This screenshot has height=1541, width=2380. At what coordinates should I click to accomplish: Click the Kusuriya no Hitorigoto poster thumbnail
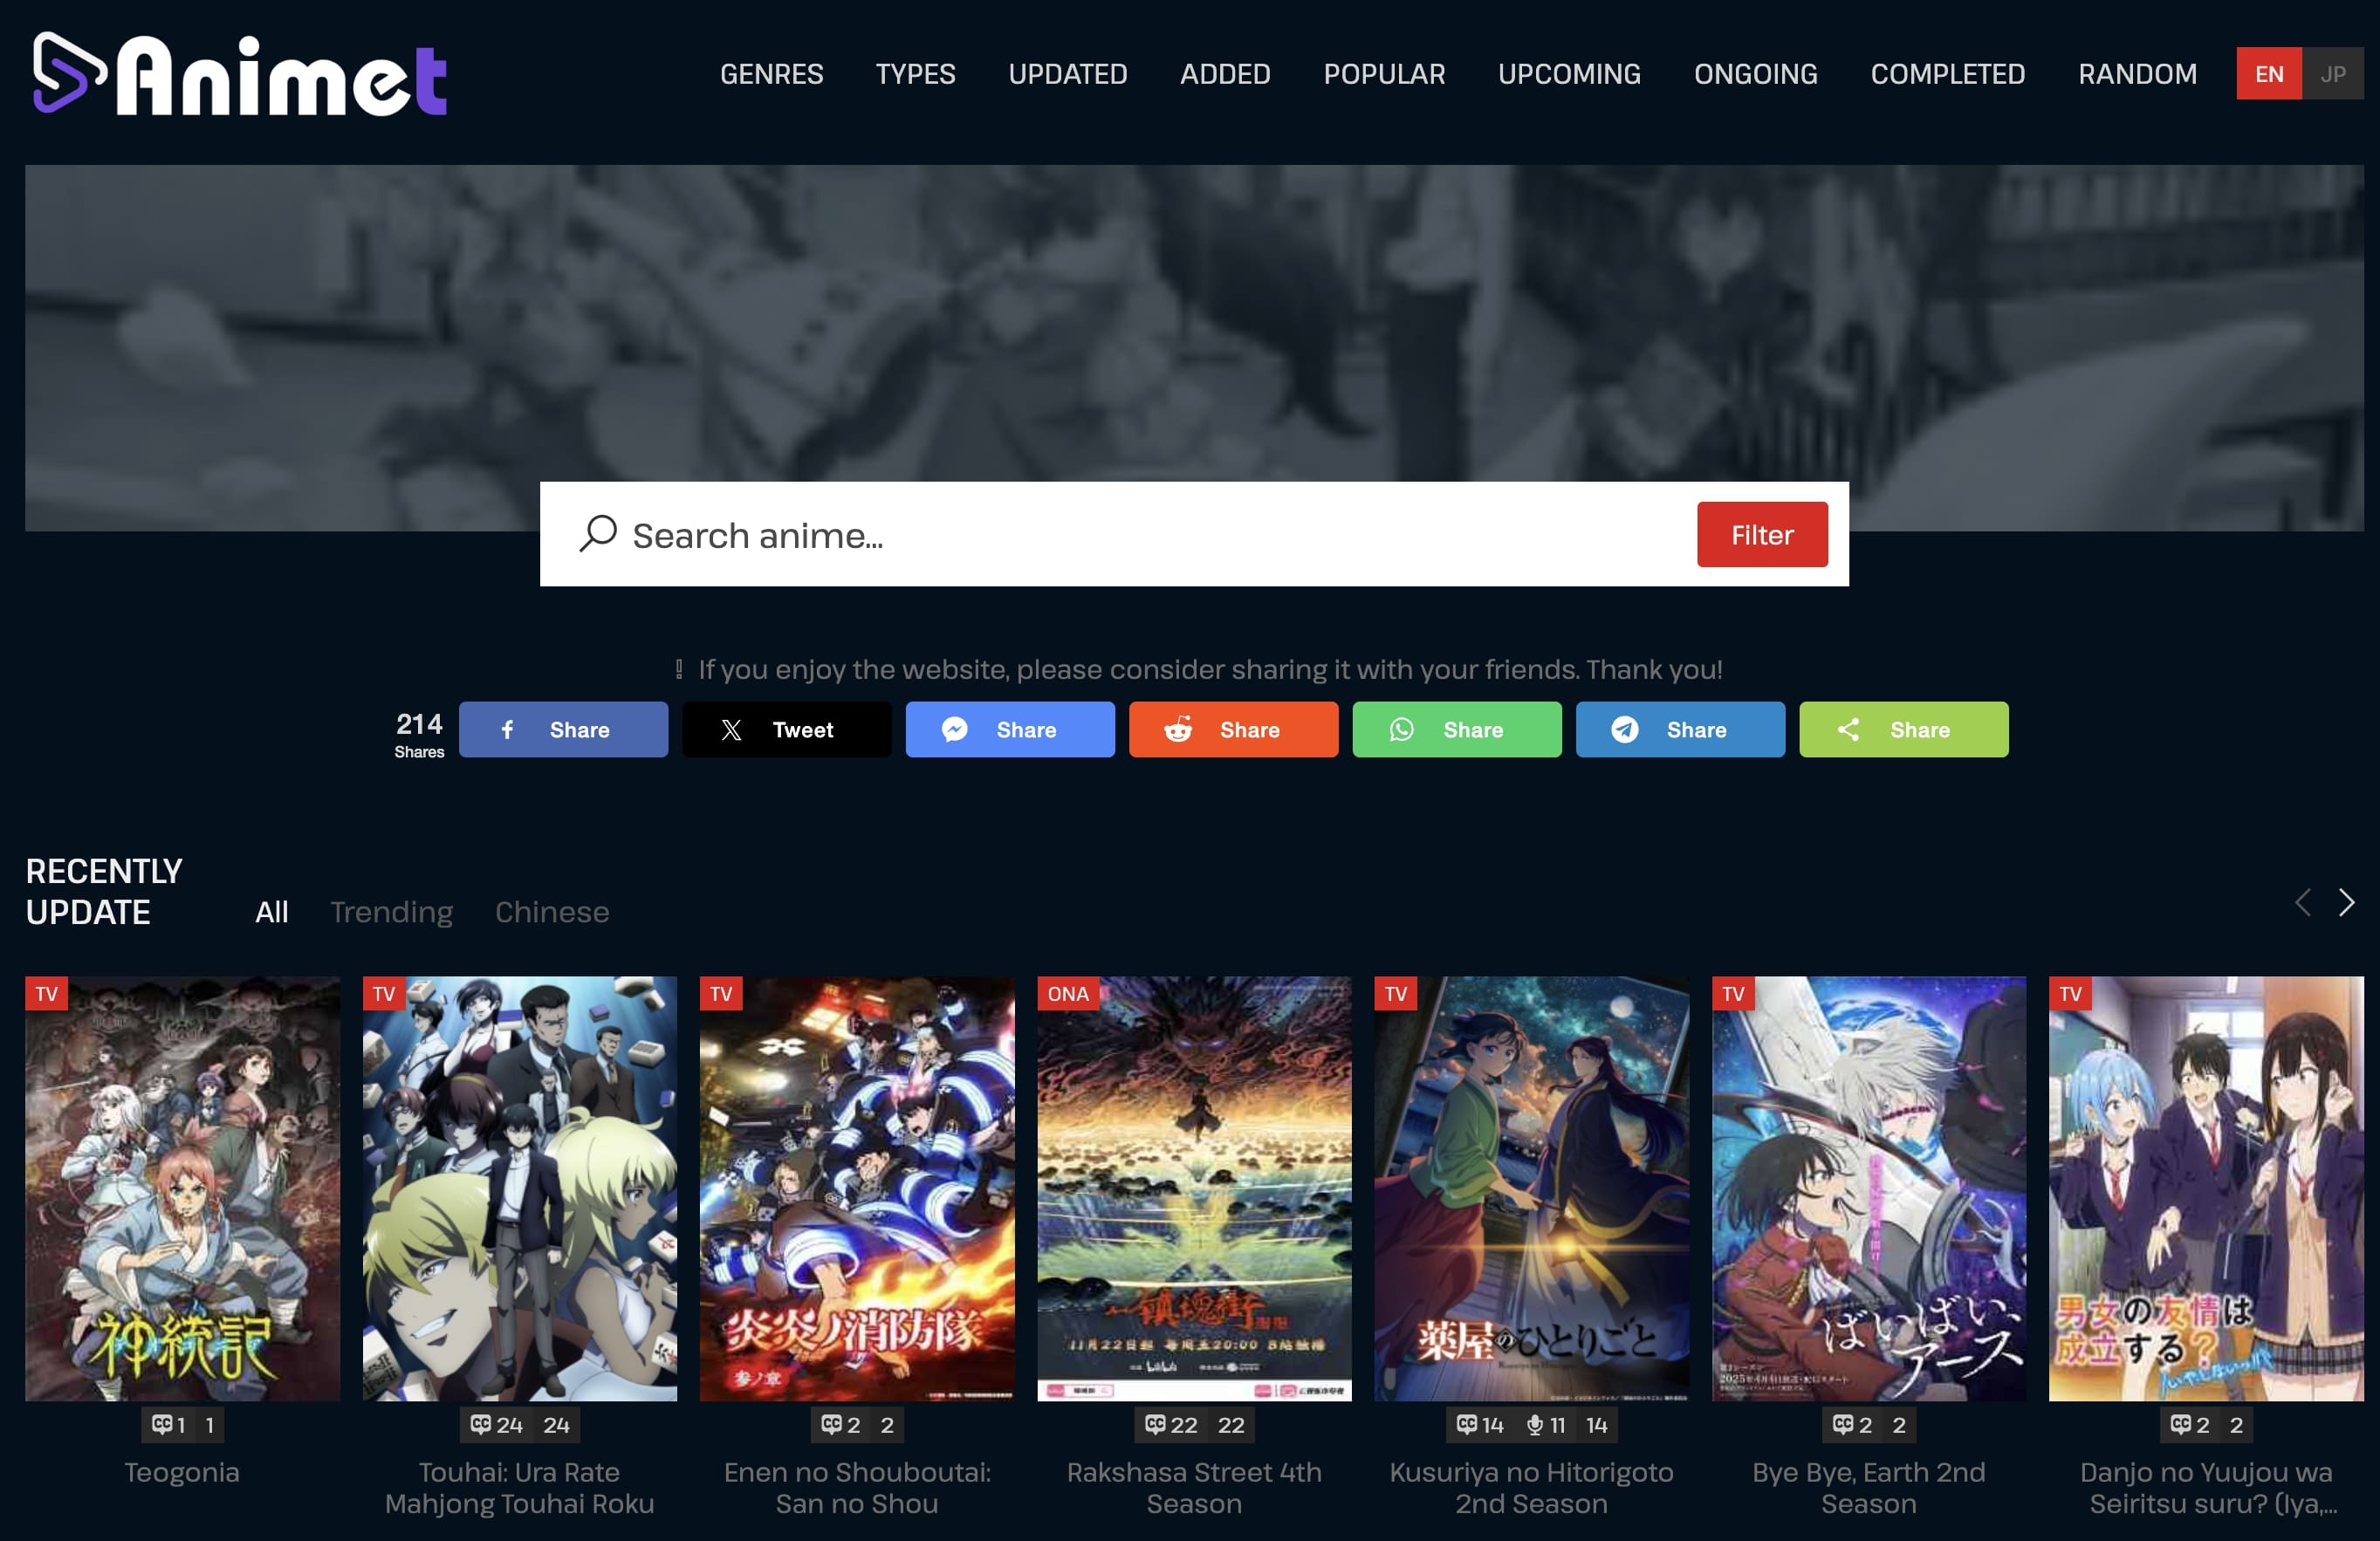tap(1531, 1189)
